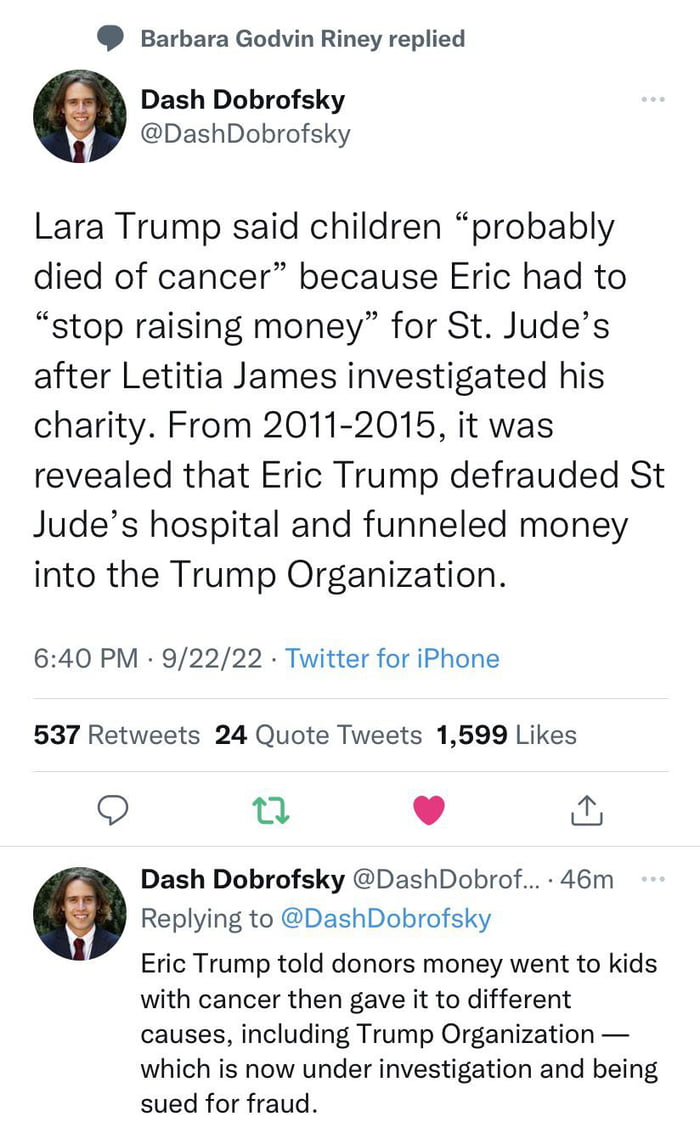The width and height of the screenshot is (700, 1133).
Task: Unlike the tweet via the heart
Action: tap(428, 811)
